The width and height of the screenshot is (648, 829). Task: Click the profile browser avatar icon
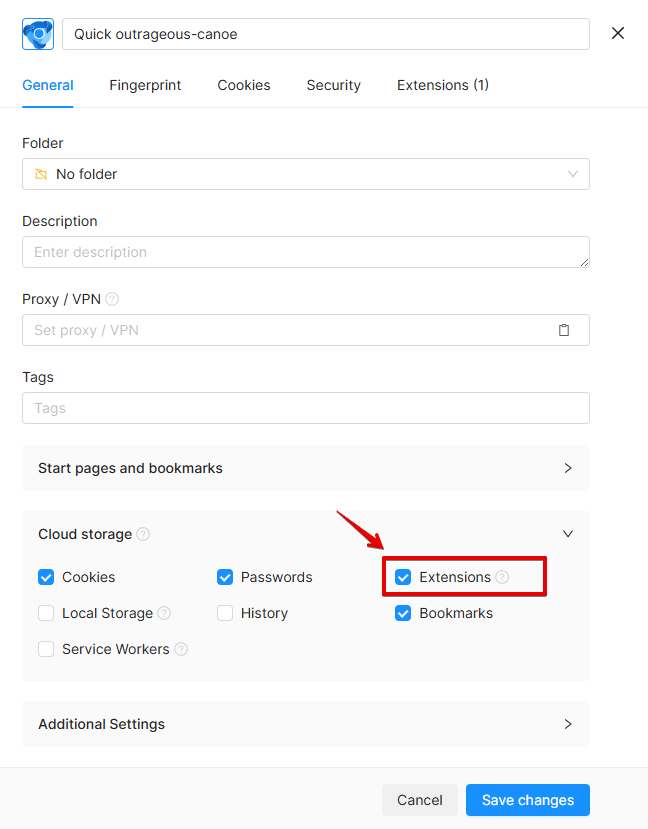coord(38,34)
